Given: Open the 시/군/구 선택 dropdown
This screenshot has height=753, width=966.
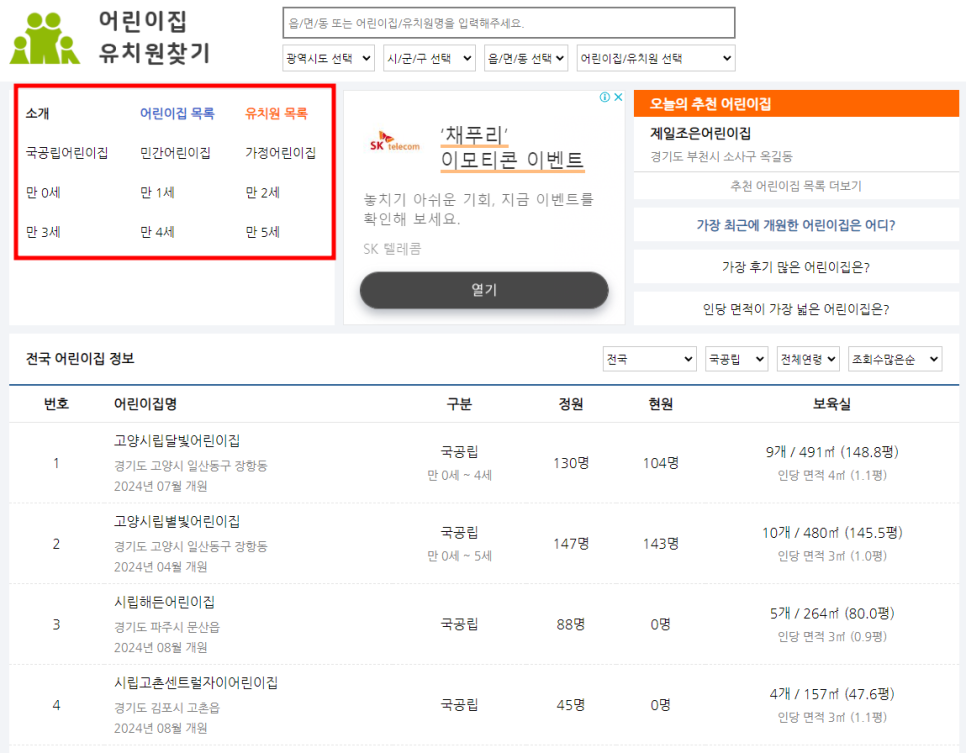Looking at the screenshot, I should pyautogui.click(x=429, y=59).
